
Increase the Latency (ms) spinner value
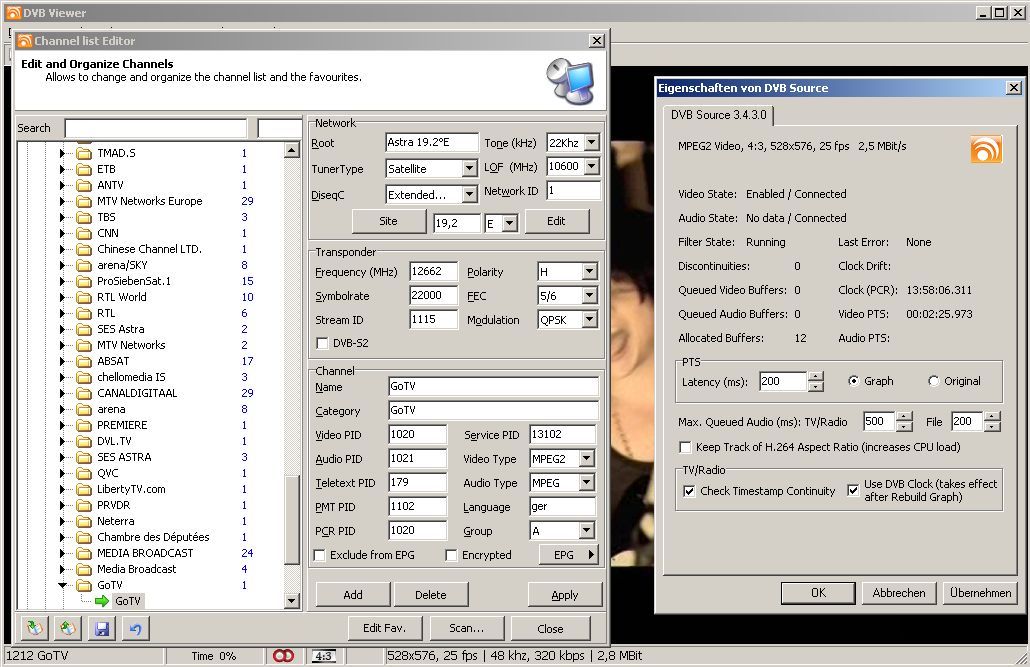[816, 377]
